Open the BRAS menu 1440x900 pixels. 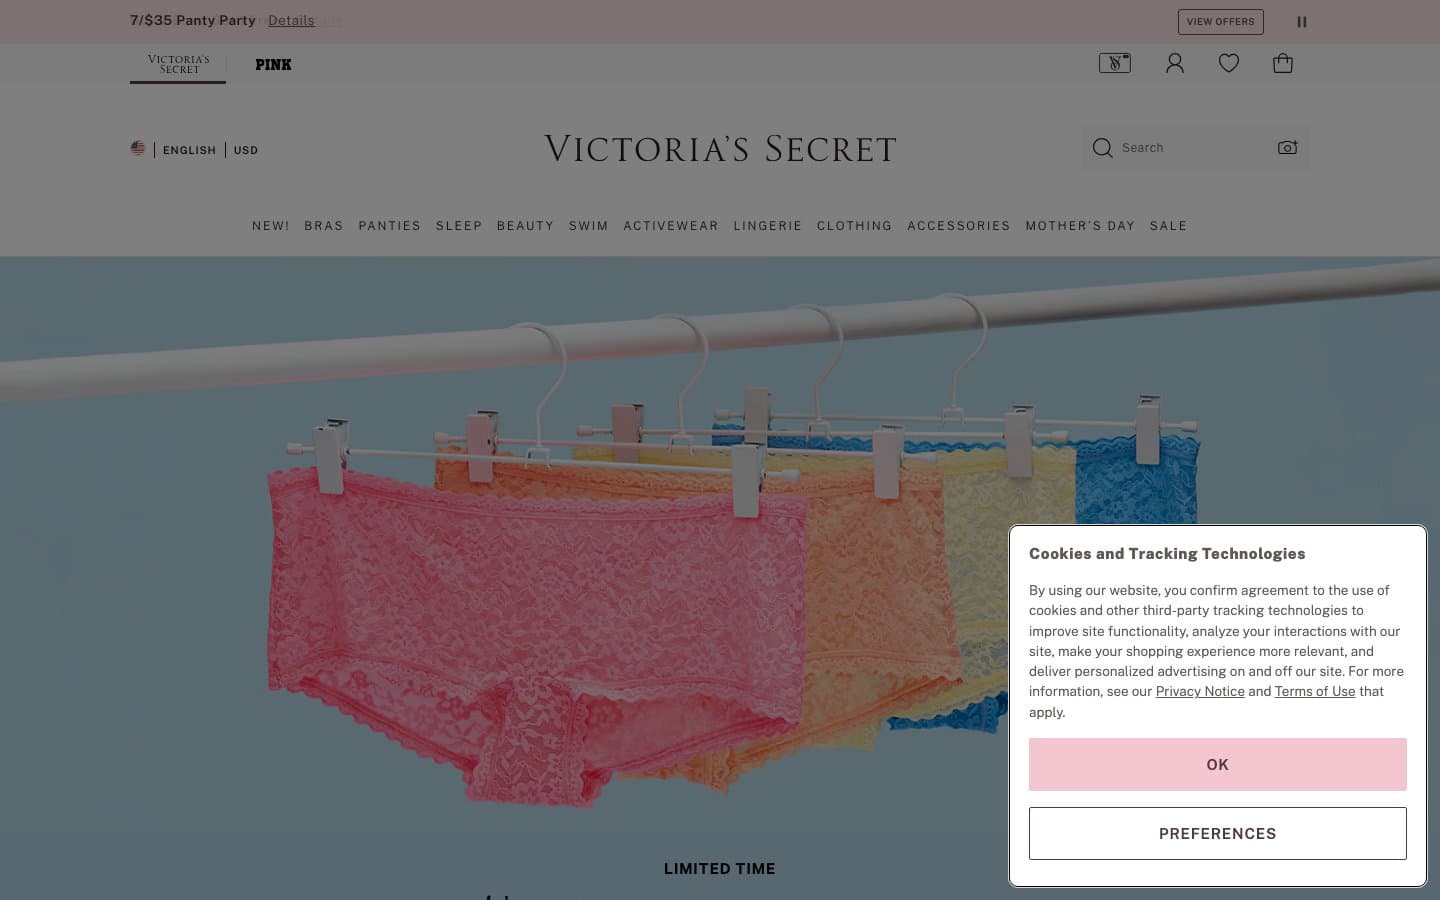coord(324,226)
